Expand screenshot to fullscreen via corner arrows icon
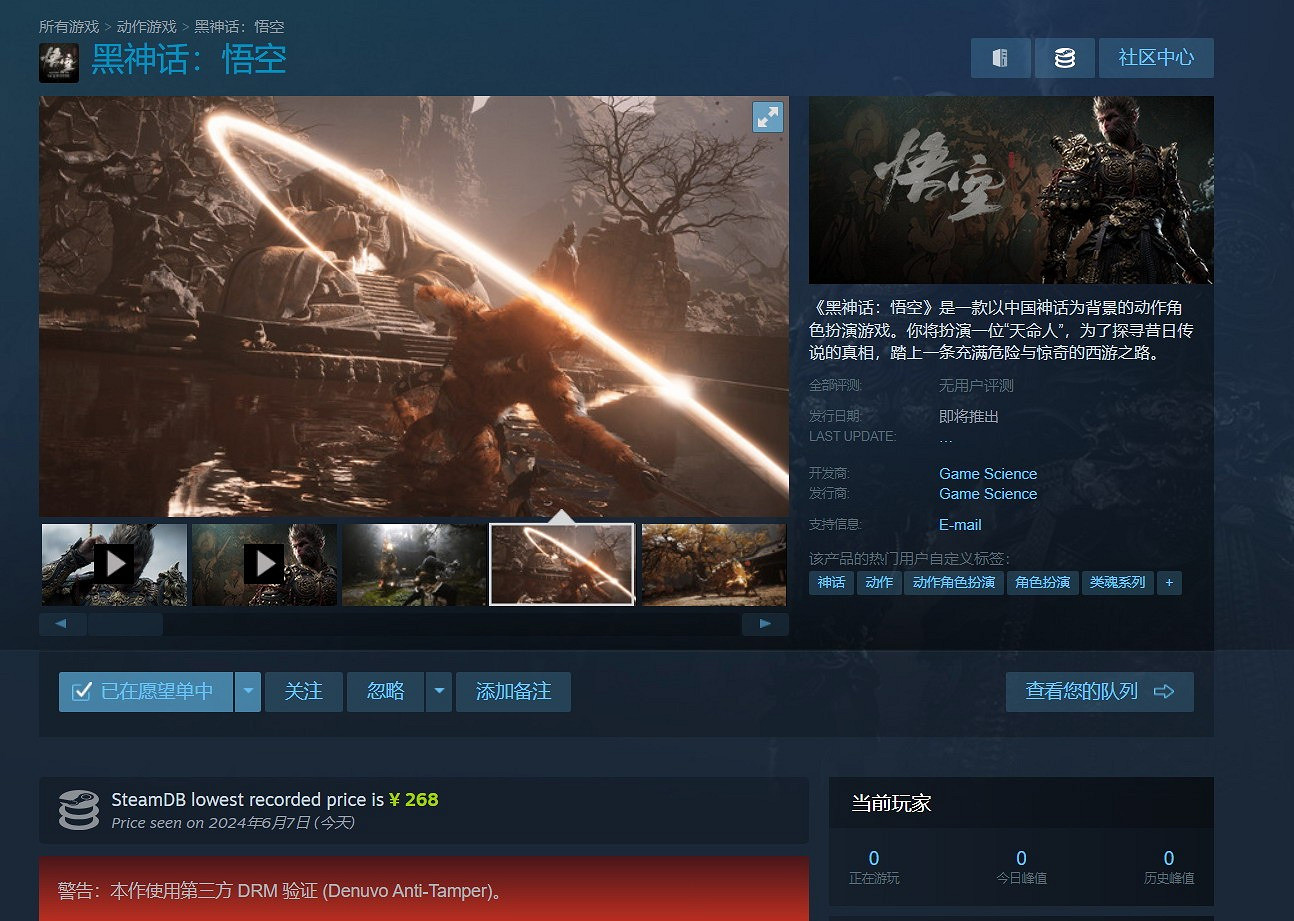This screenshot has height=921, width=1294. [x=767, y=117]
